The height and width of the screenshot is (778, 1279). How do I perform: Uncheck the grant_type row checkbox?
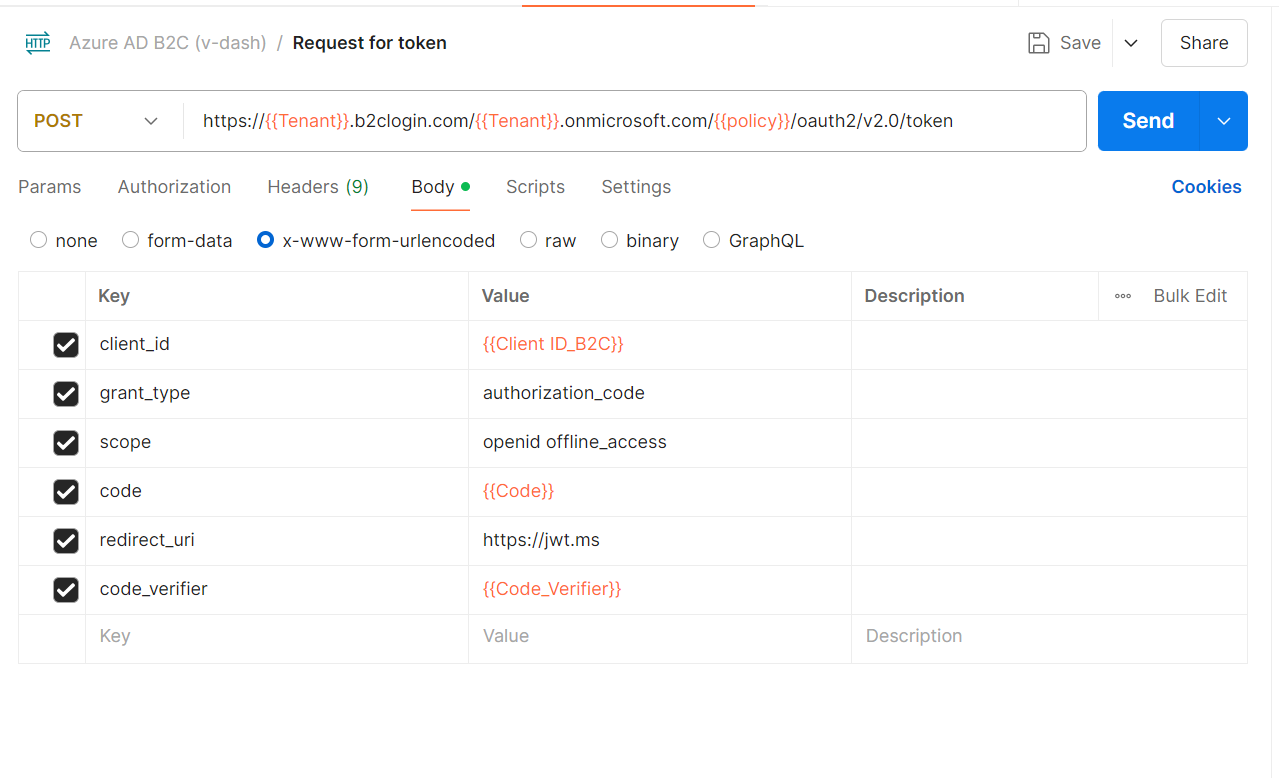[x=66, y=394]
